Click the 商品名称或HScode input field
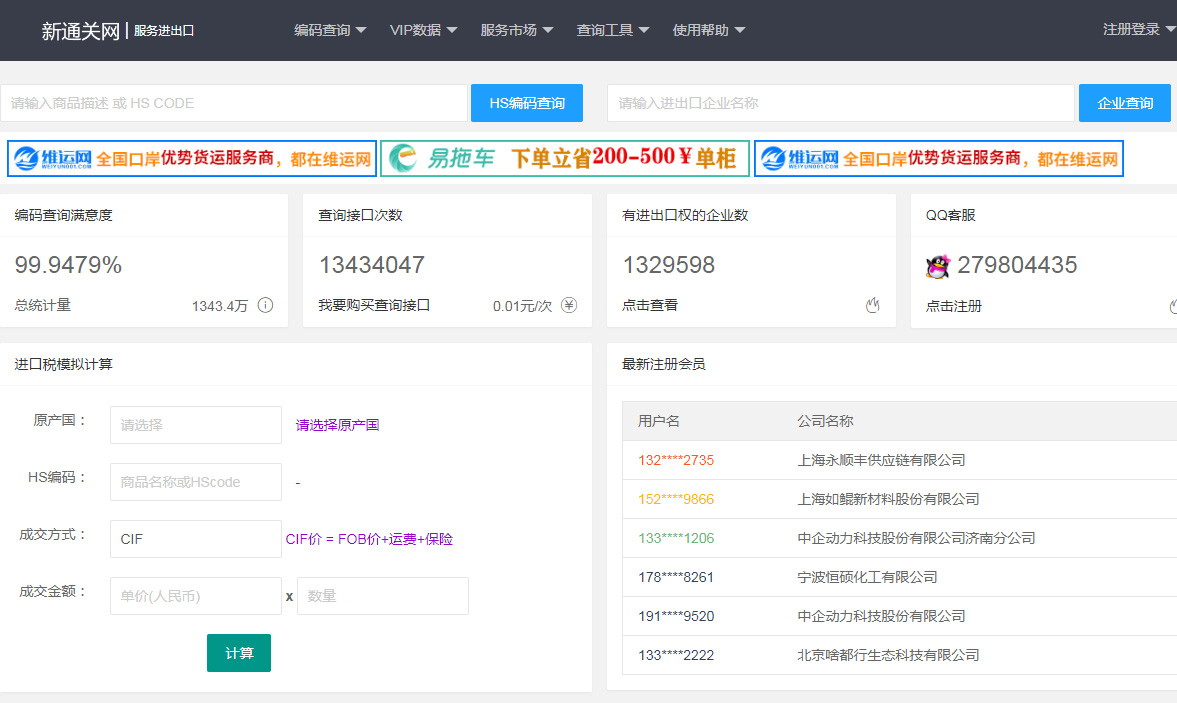Viewport: 1177px width, 703px height. (x=195, y=481)
